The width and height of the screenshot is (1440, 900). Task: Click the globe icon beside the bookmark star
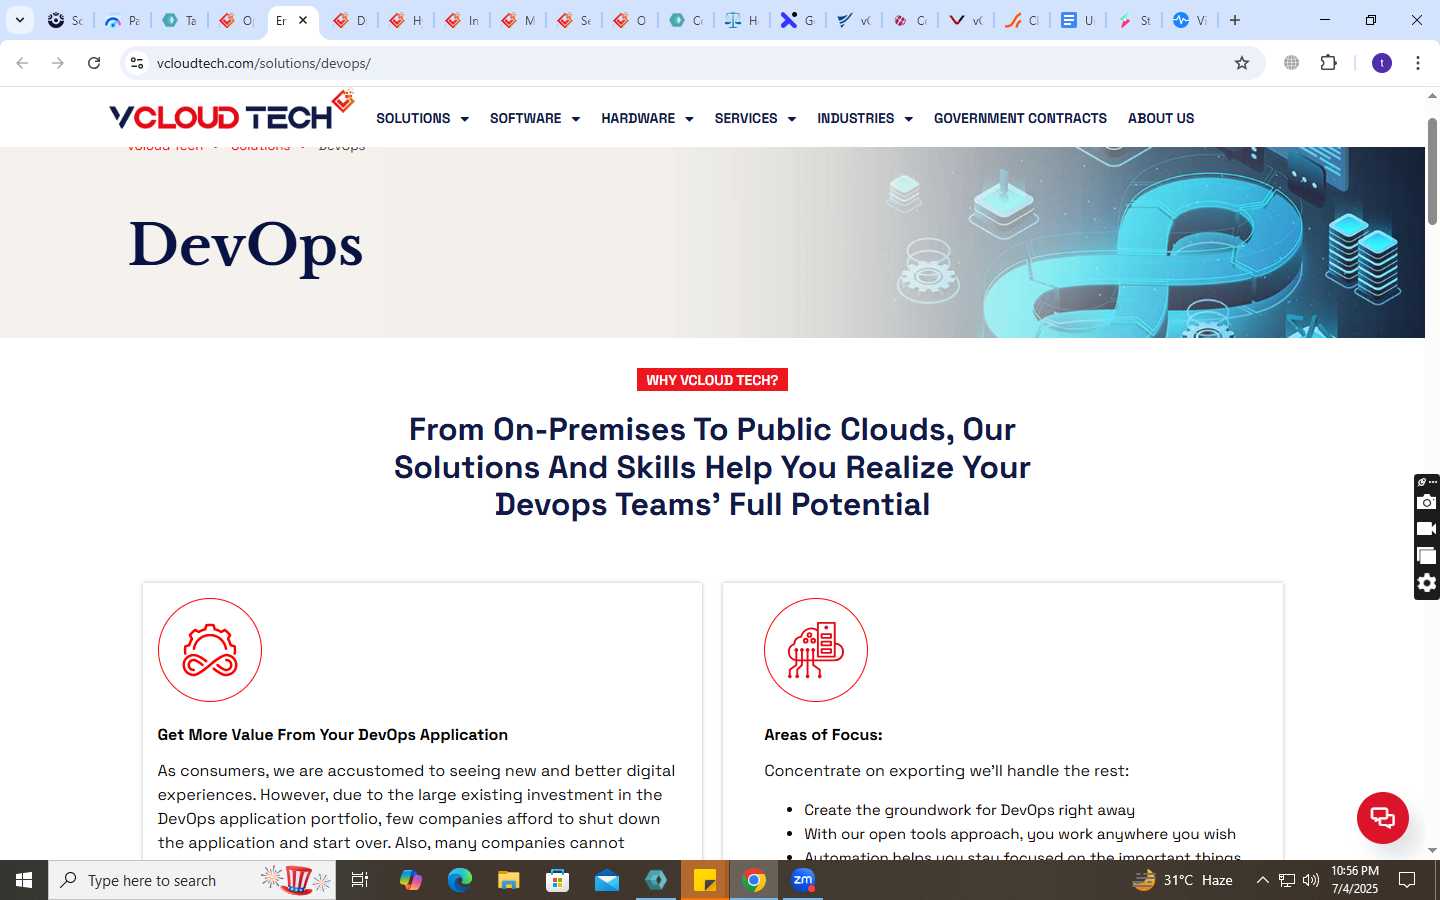[x=1292, y=63]
